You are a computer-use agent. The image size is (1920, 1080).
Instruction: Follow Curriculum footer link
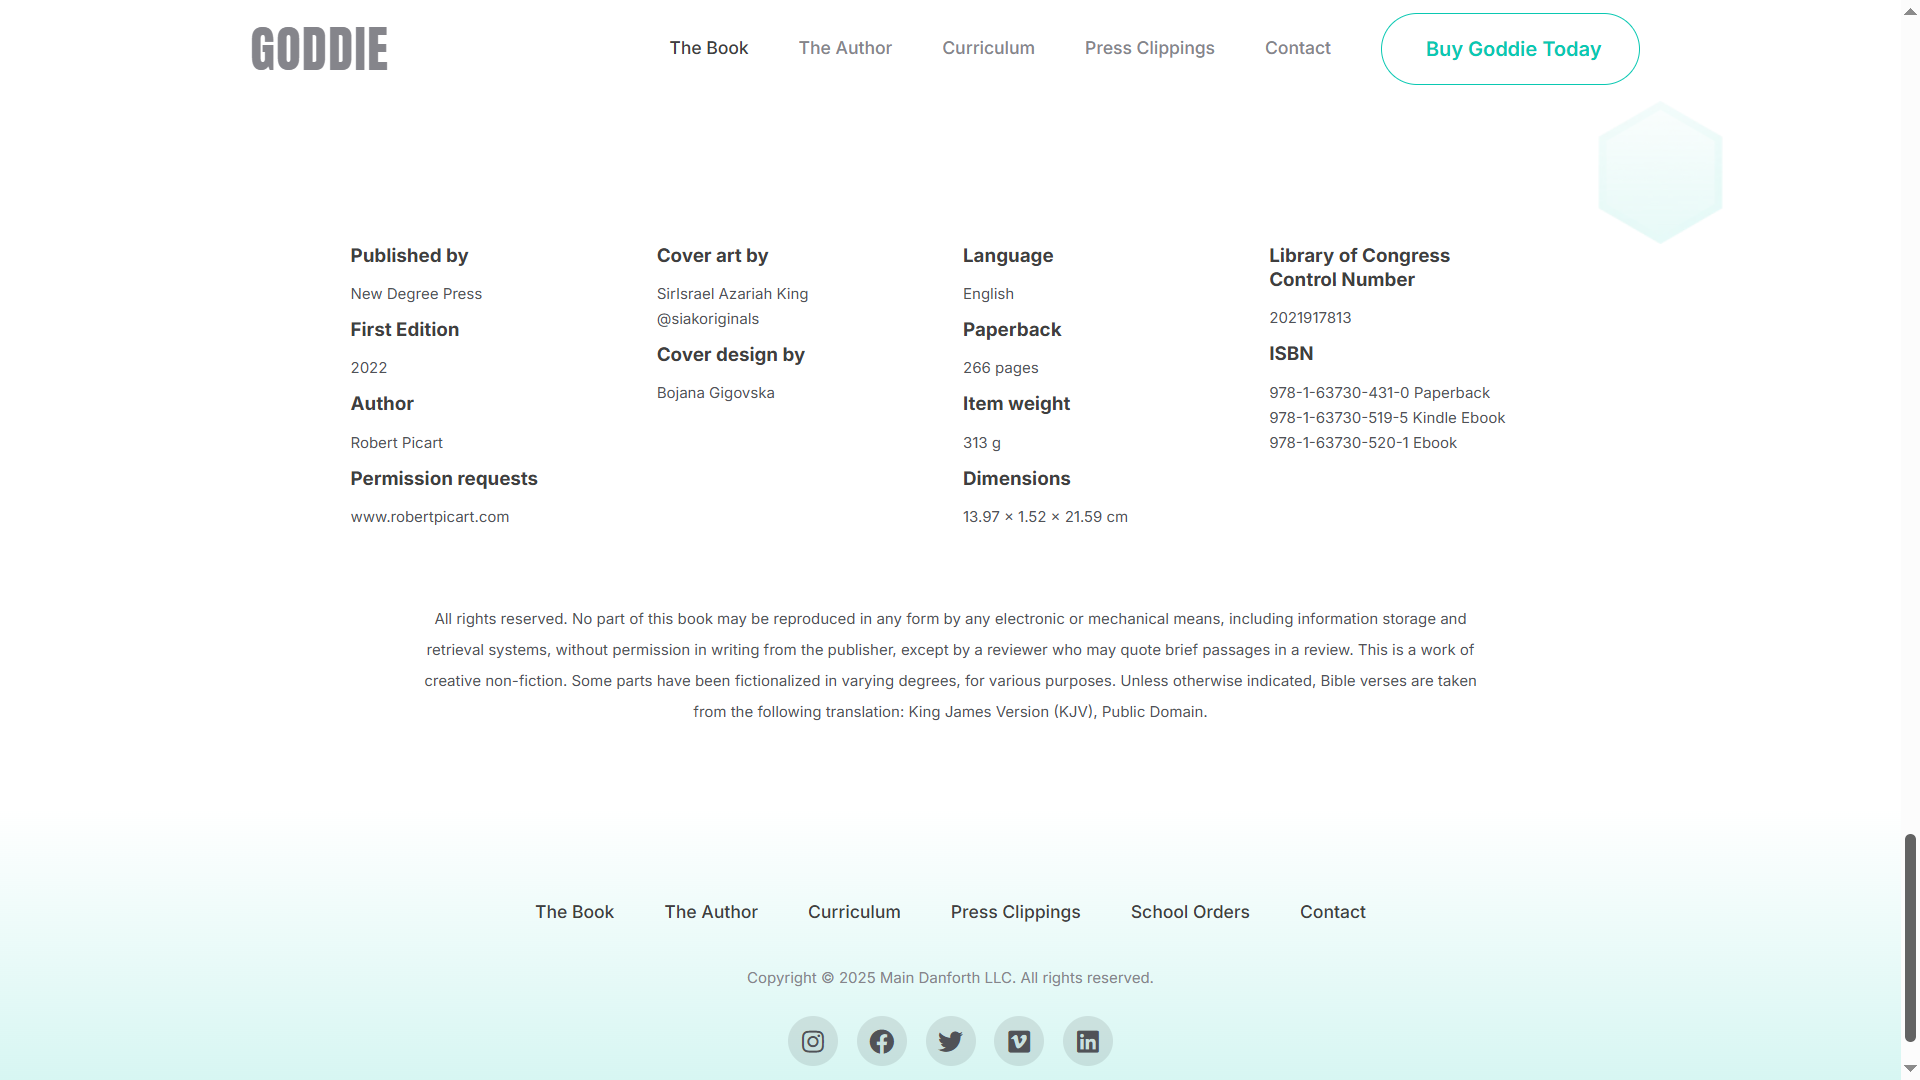click(x=854, y=912)
